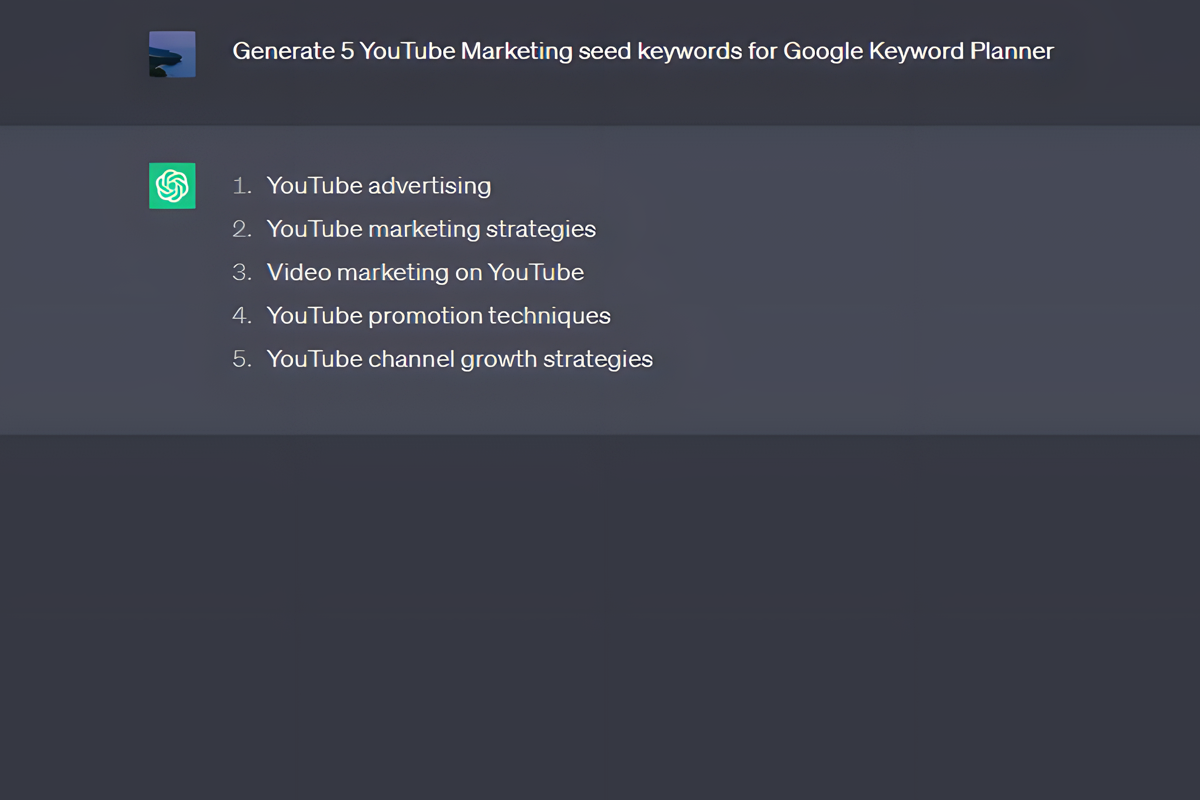Select the "YouTube advertising" list entry

point(378,186)
